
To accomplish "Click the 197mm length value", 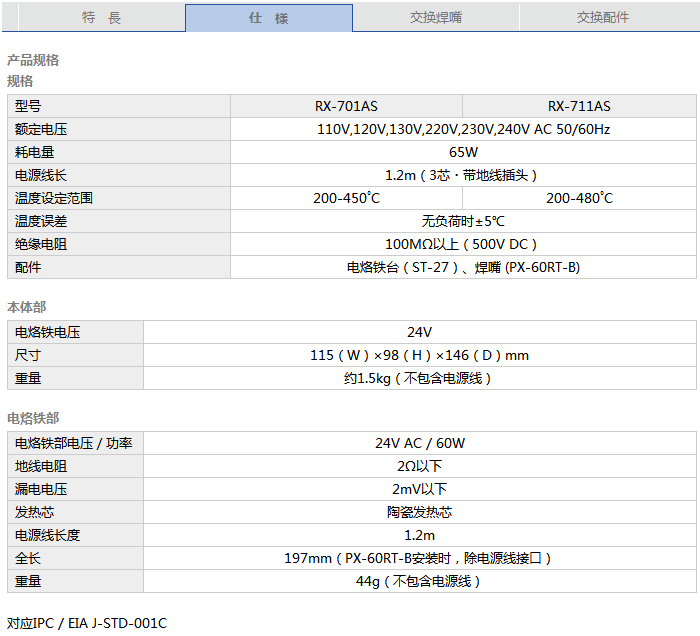I will [x=420, y=558].
